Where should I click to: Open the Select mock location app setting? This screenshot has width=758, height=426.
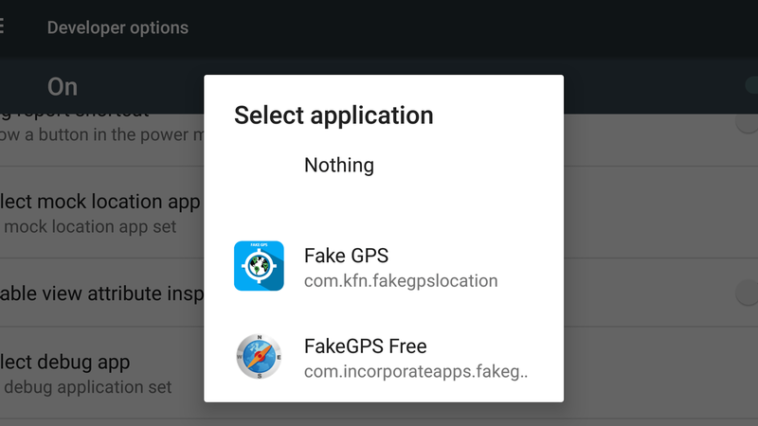pos(102,213)
